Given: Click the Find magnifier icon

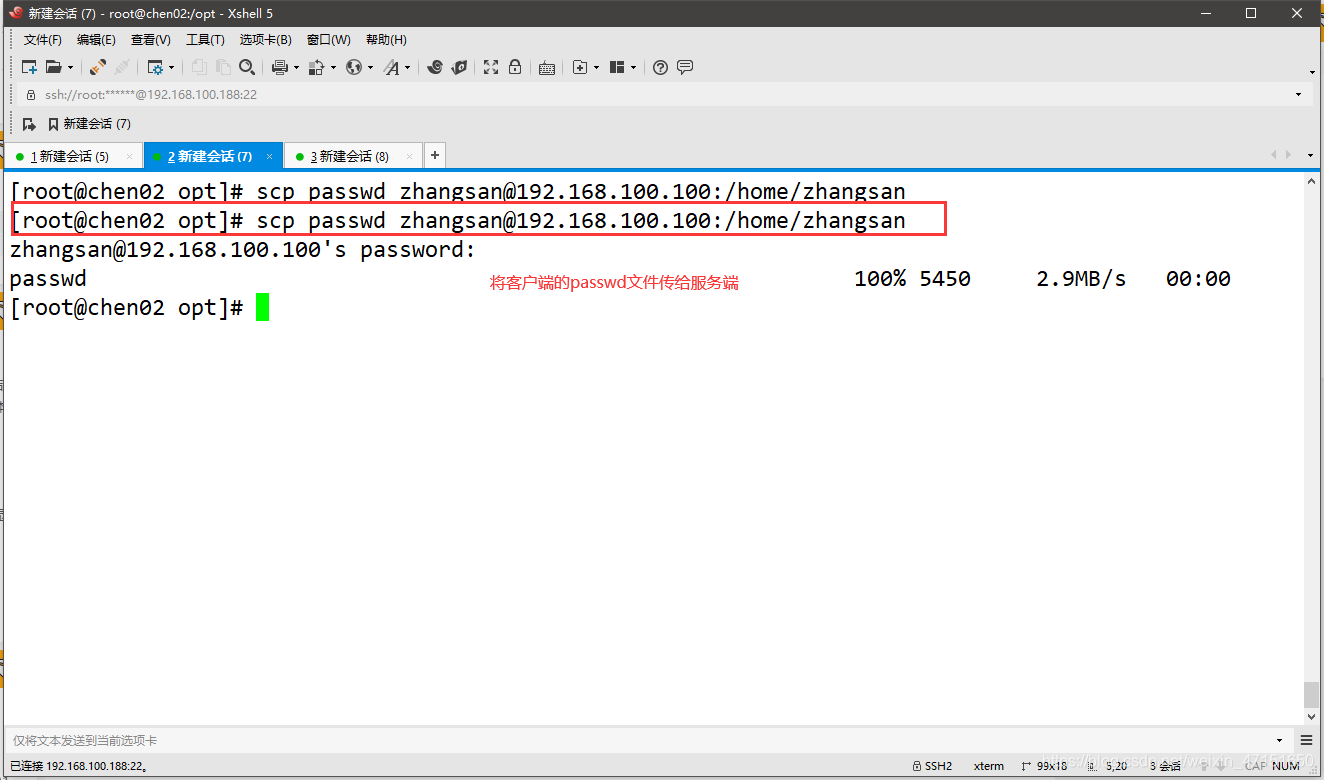Looking at the screenshot, I should [x=247, y=67].
